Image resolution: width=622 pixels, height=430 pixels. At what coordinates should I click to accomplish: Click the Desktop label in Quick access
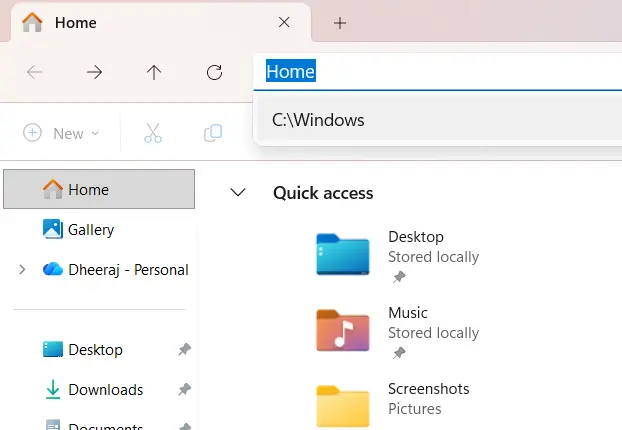[x=416, y=237]
